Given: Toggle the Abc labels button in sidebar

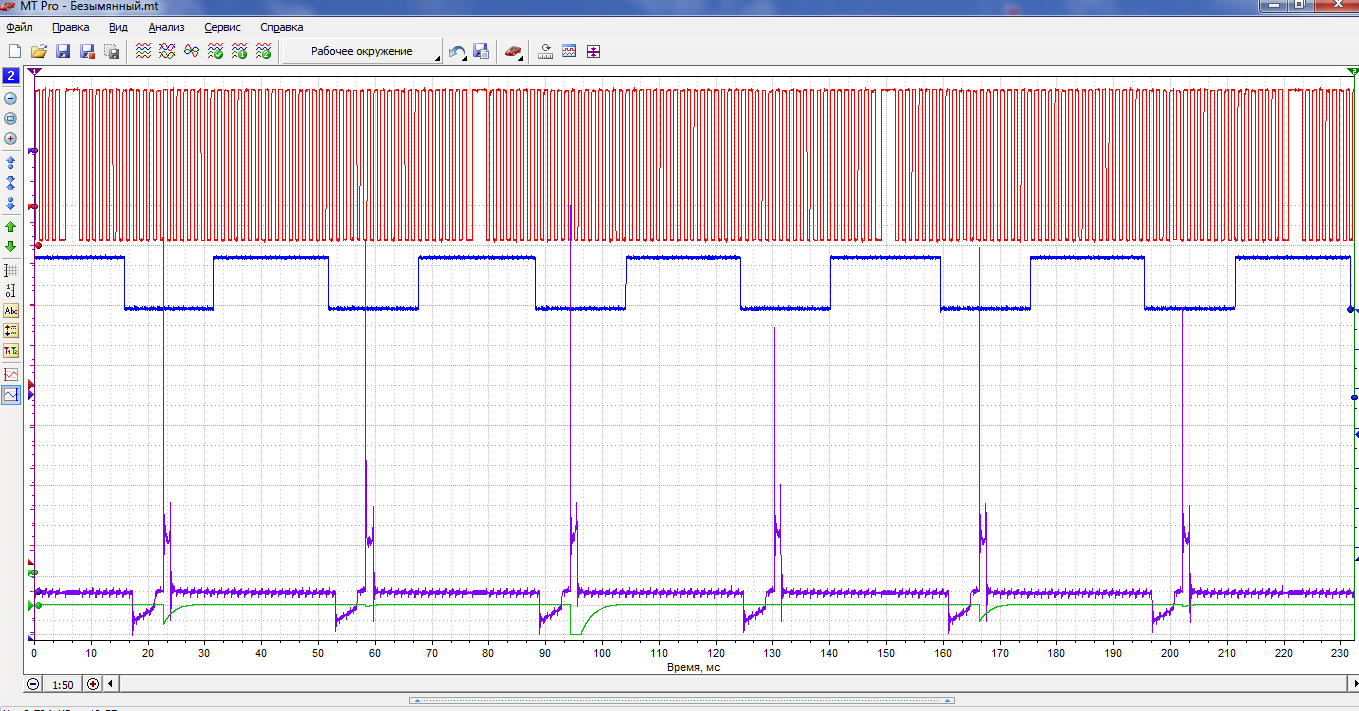Looking at the screenshot, I should (x=11, y=311).
